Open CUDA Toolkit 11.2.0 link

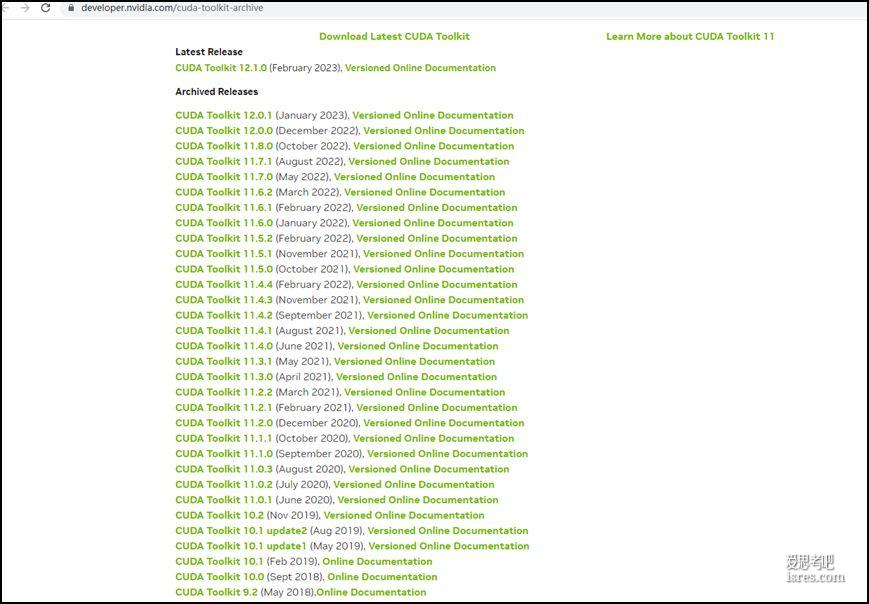(224, 423)
